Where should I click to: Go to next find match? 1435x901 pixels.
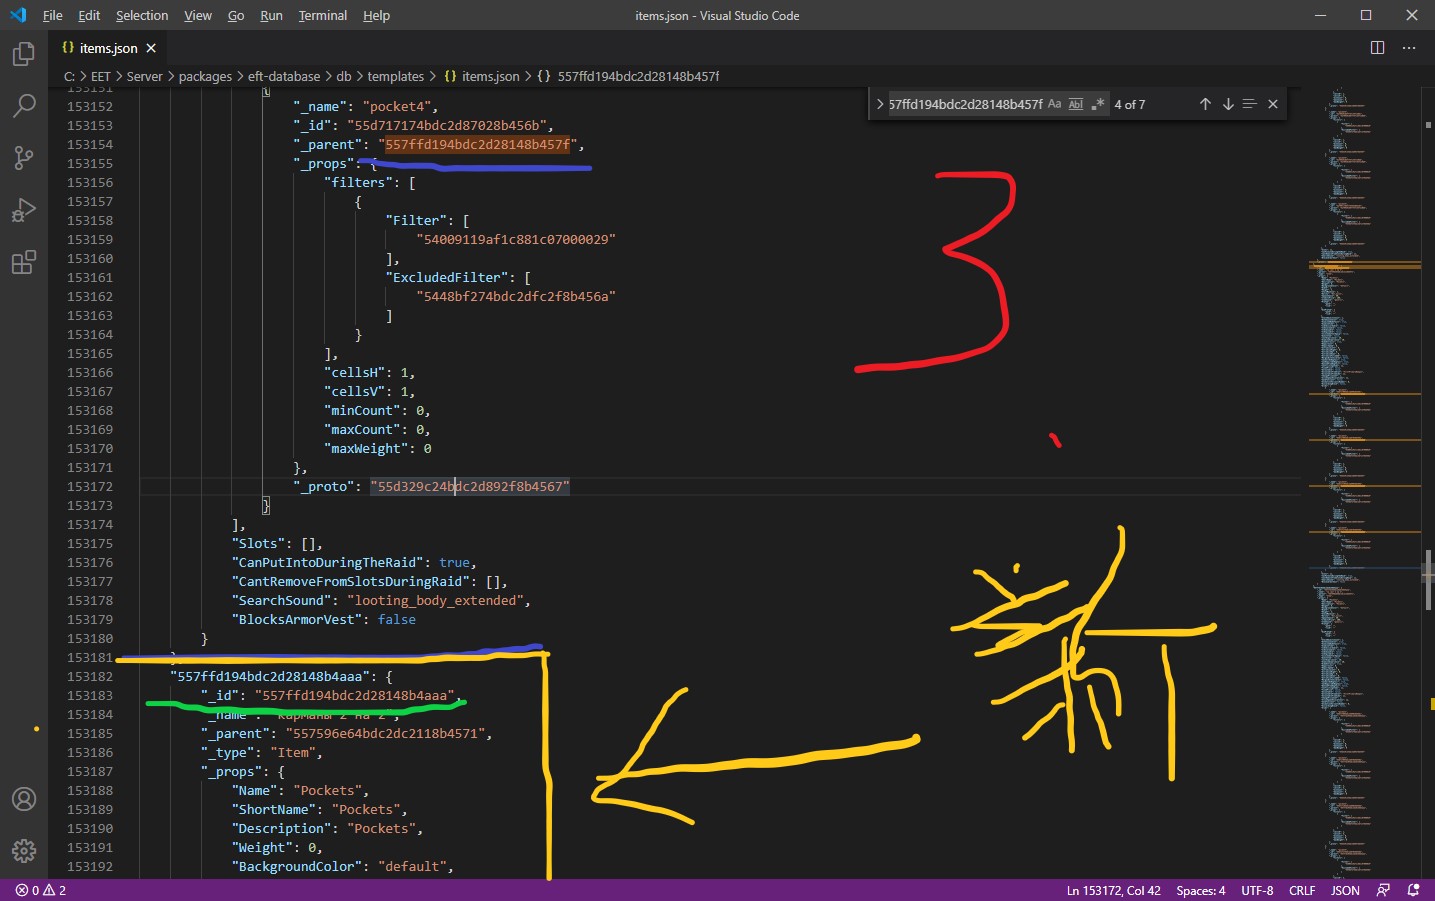point(1228,104)
